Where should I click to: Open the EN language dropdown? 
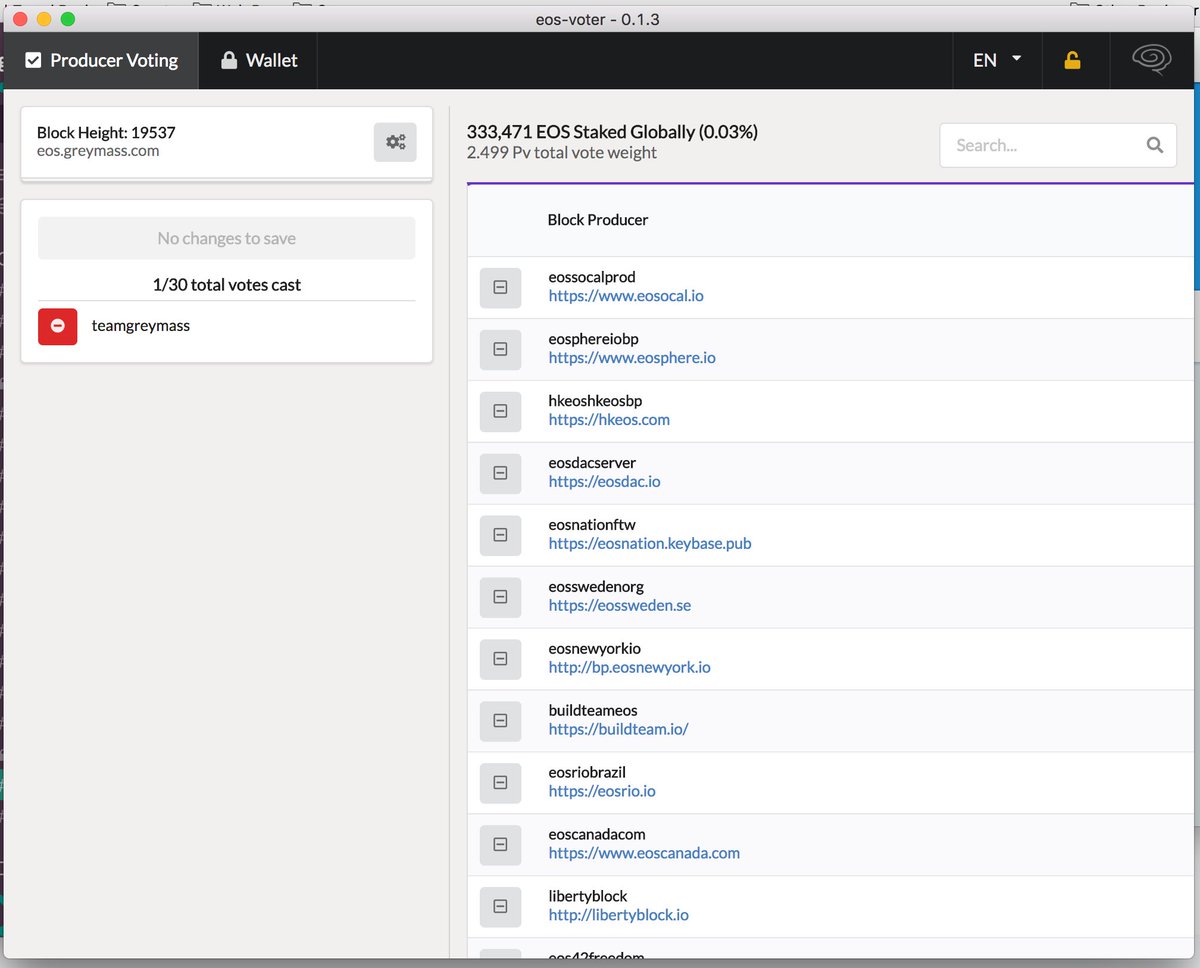tap(997, 60)
